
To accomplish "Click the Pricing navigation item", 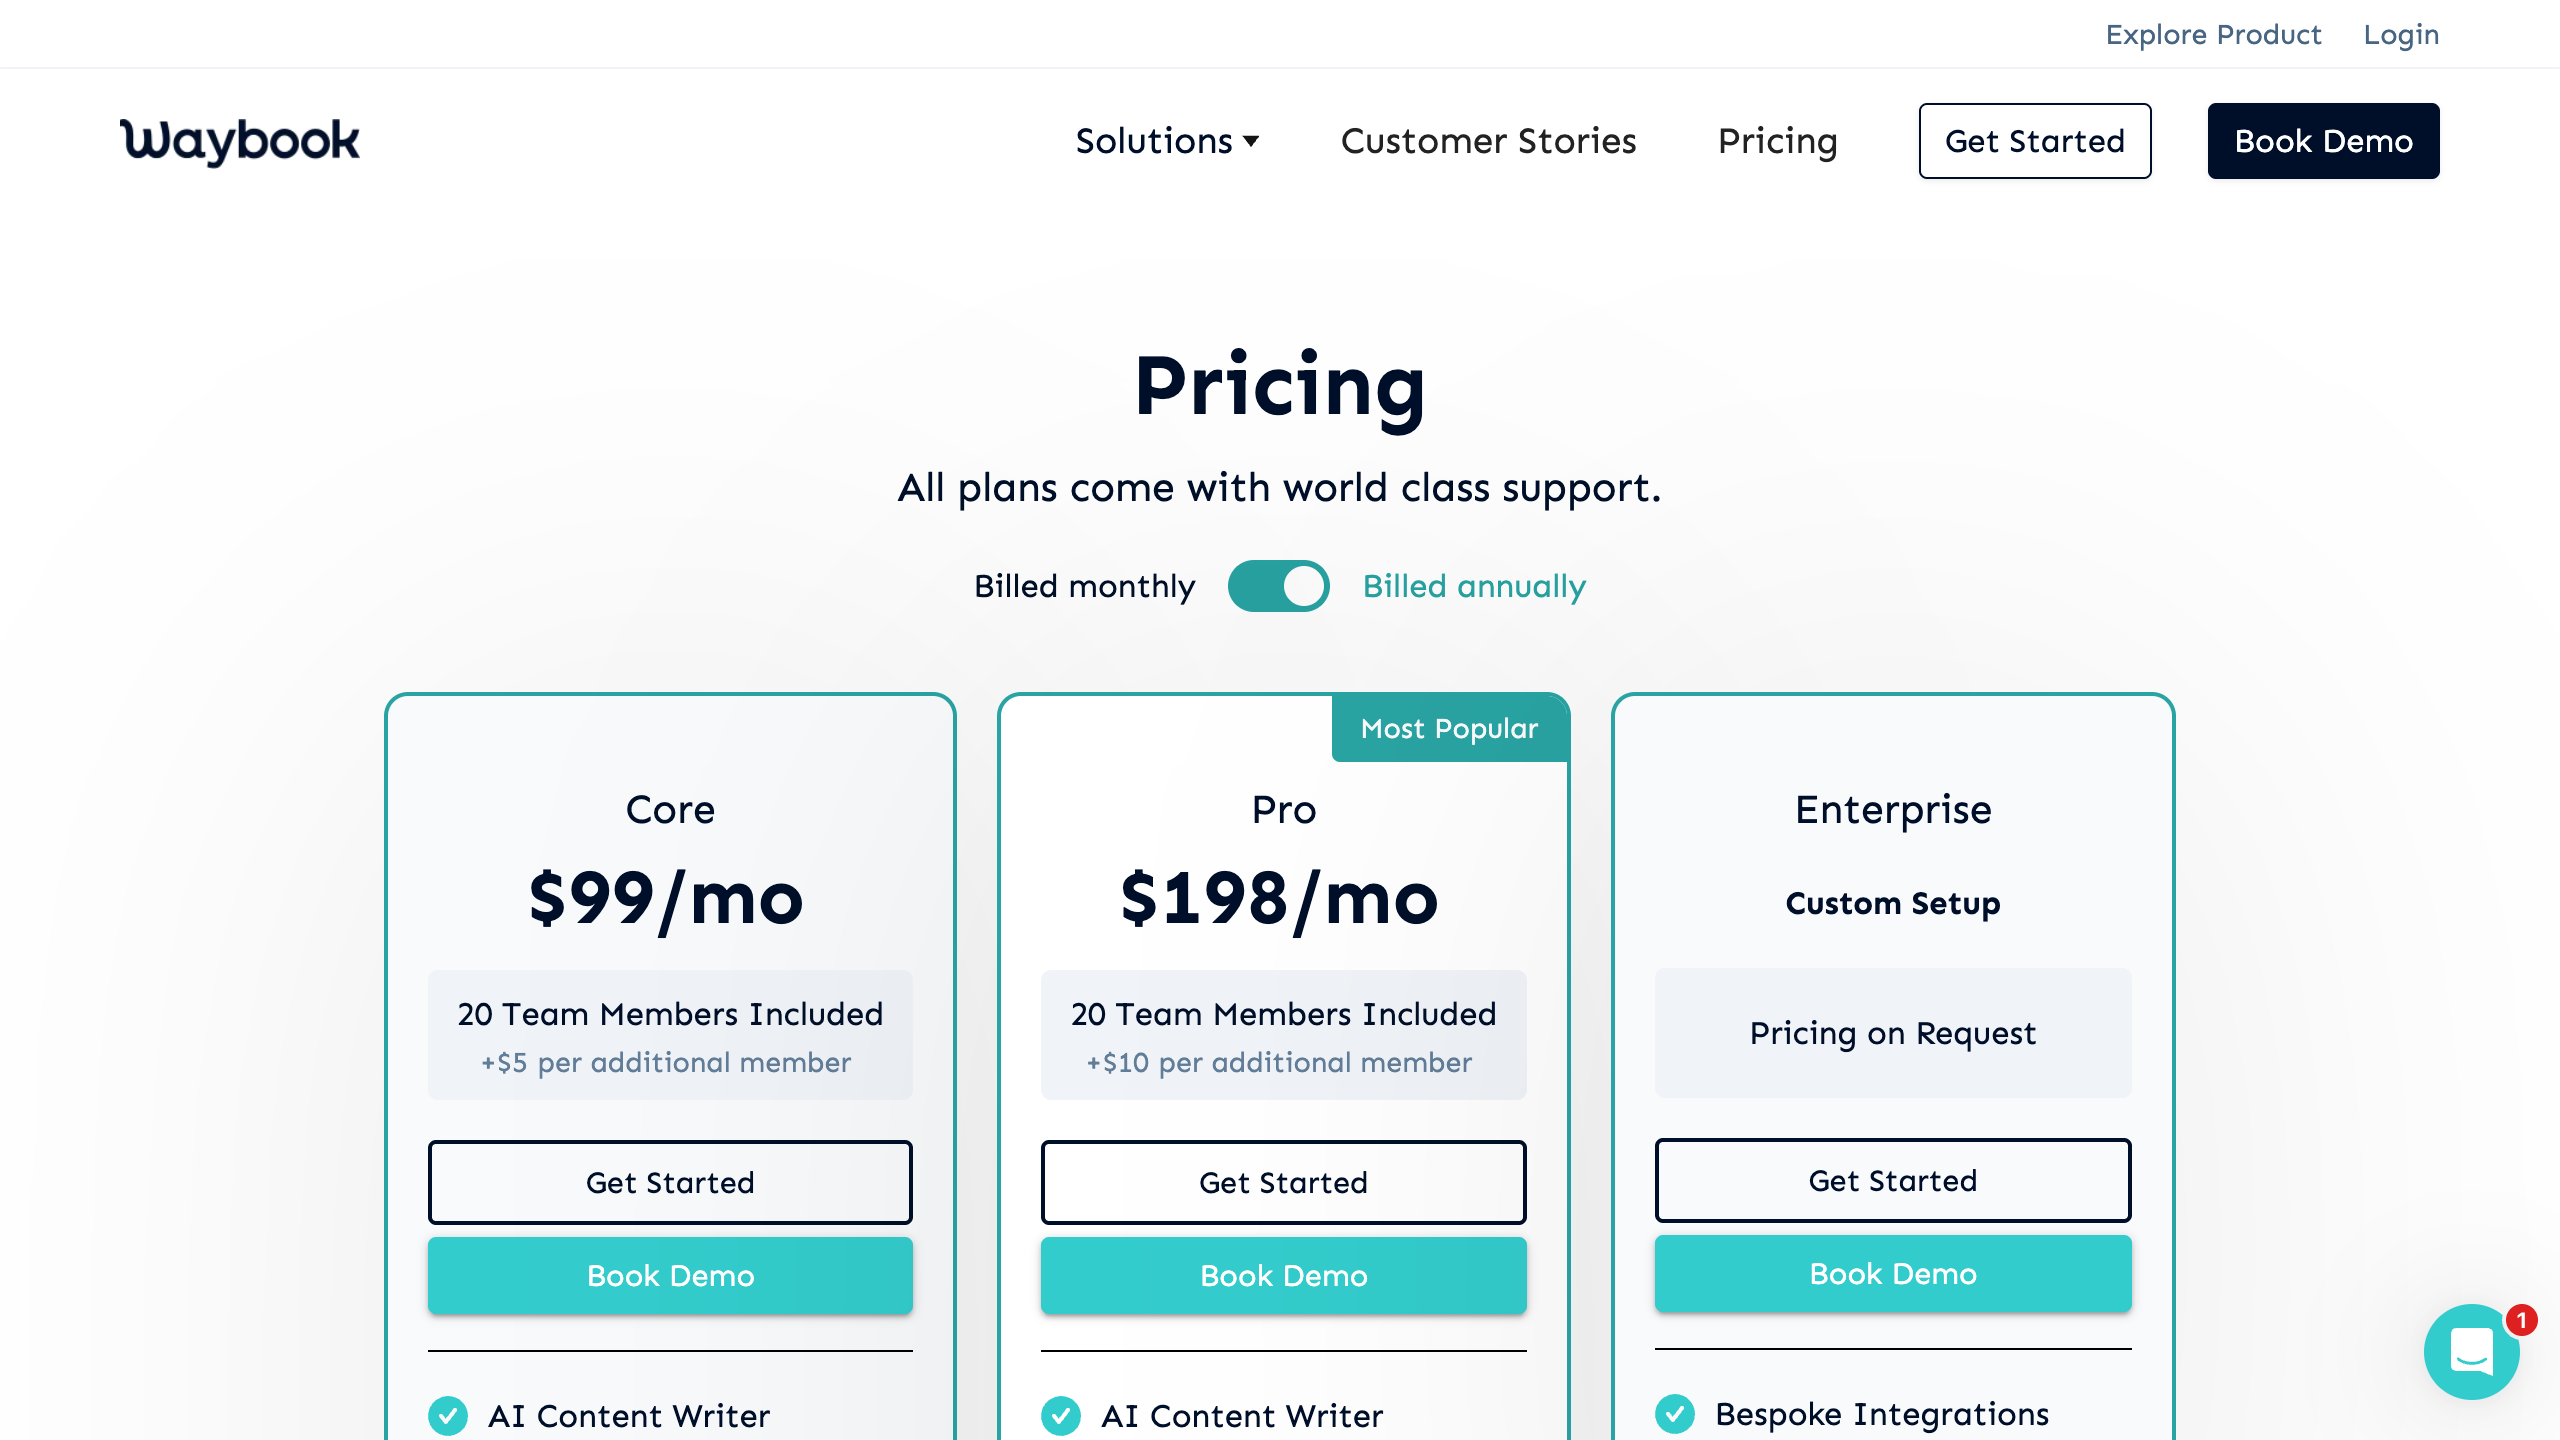I will tap(1778, 141).
